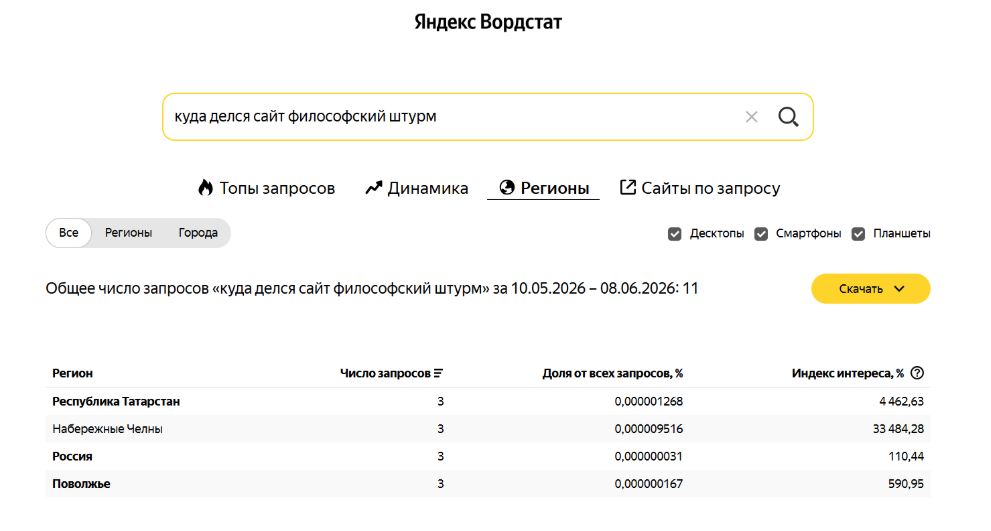Select the Республика Татарстан row name
The height and width of the screenshot is (531, 991).
click(116, 401)
